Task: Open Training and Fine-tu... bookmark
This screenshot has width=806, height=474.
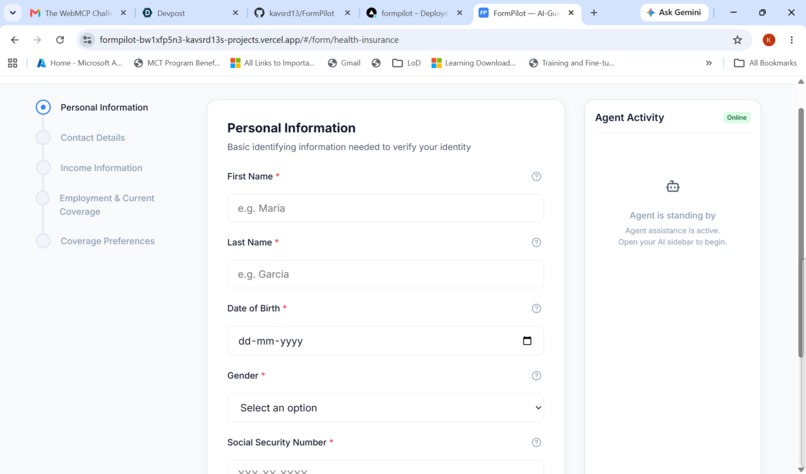Action: coord(572,63)
